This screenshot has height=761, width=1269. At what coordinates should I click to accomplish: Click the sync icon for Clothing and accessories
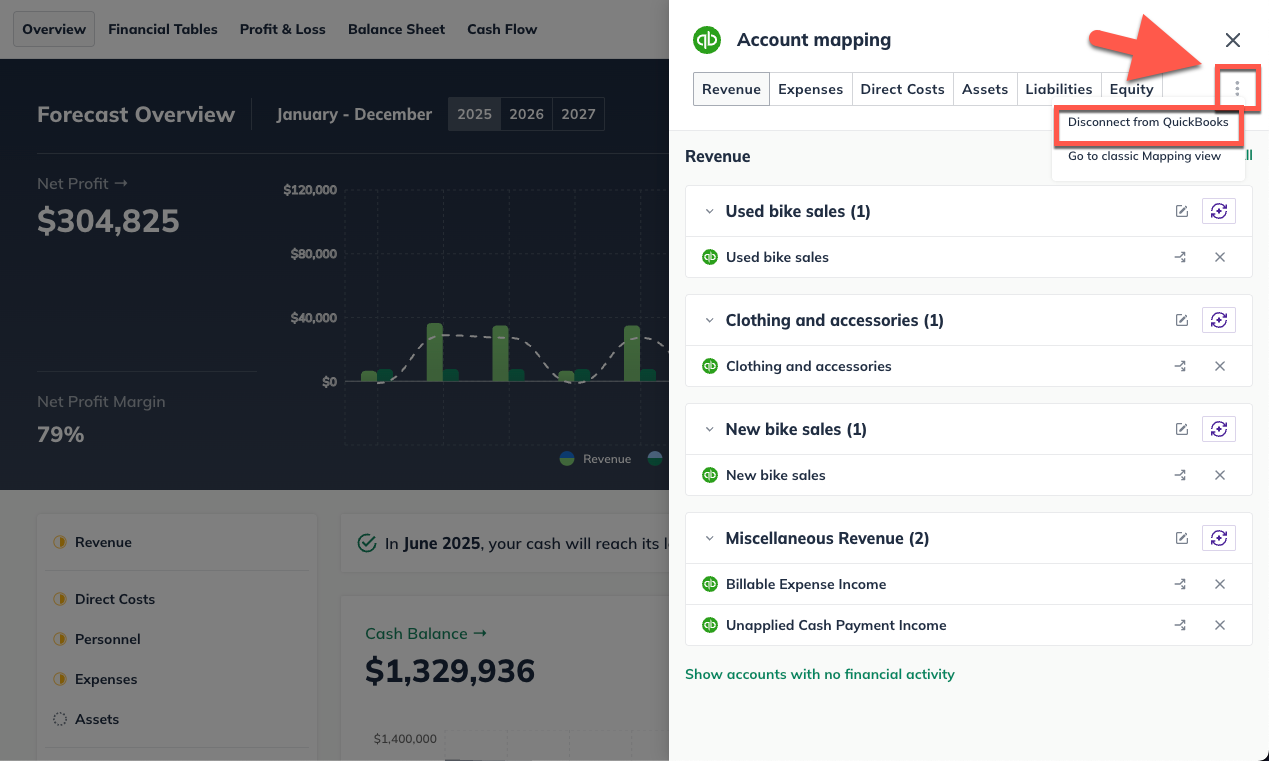click(x=1218, y=320)
